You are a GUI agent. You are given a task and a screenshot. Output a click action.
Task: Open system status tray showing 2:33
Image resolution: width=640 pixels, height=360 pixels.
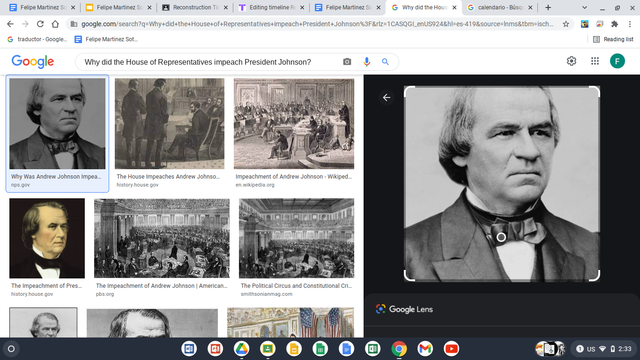click(x=605, y=349)
